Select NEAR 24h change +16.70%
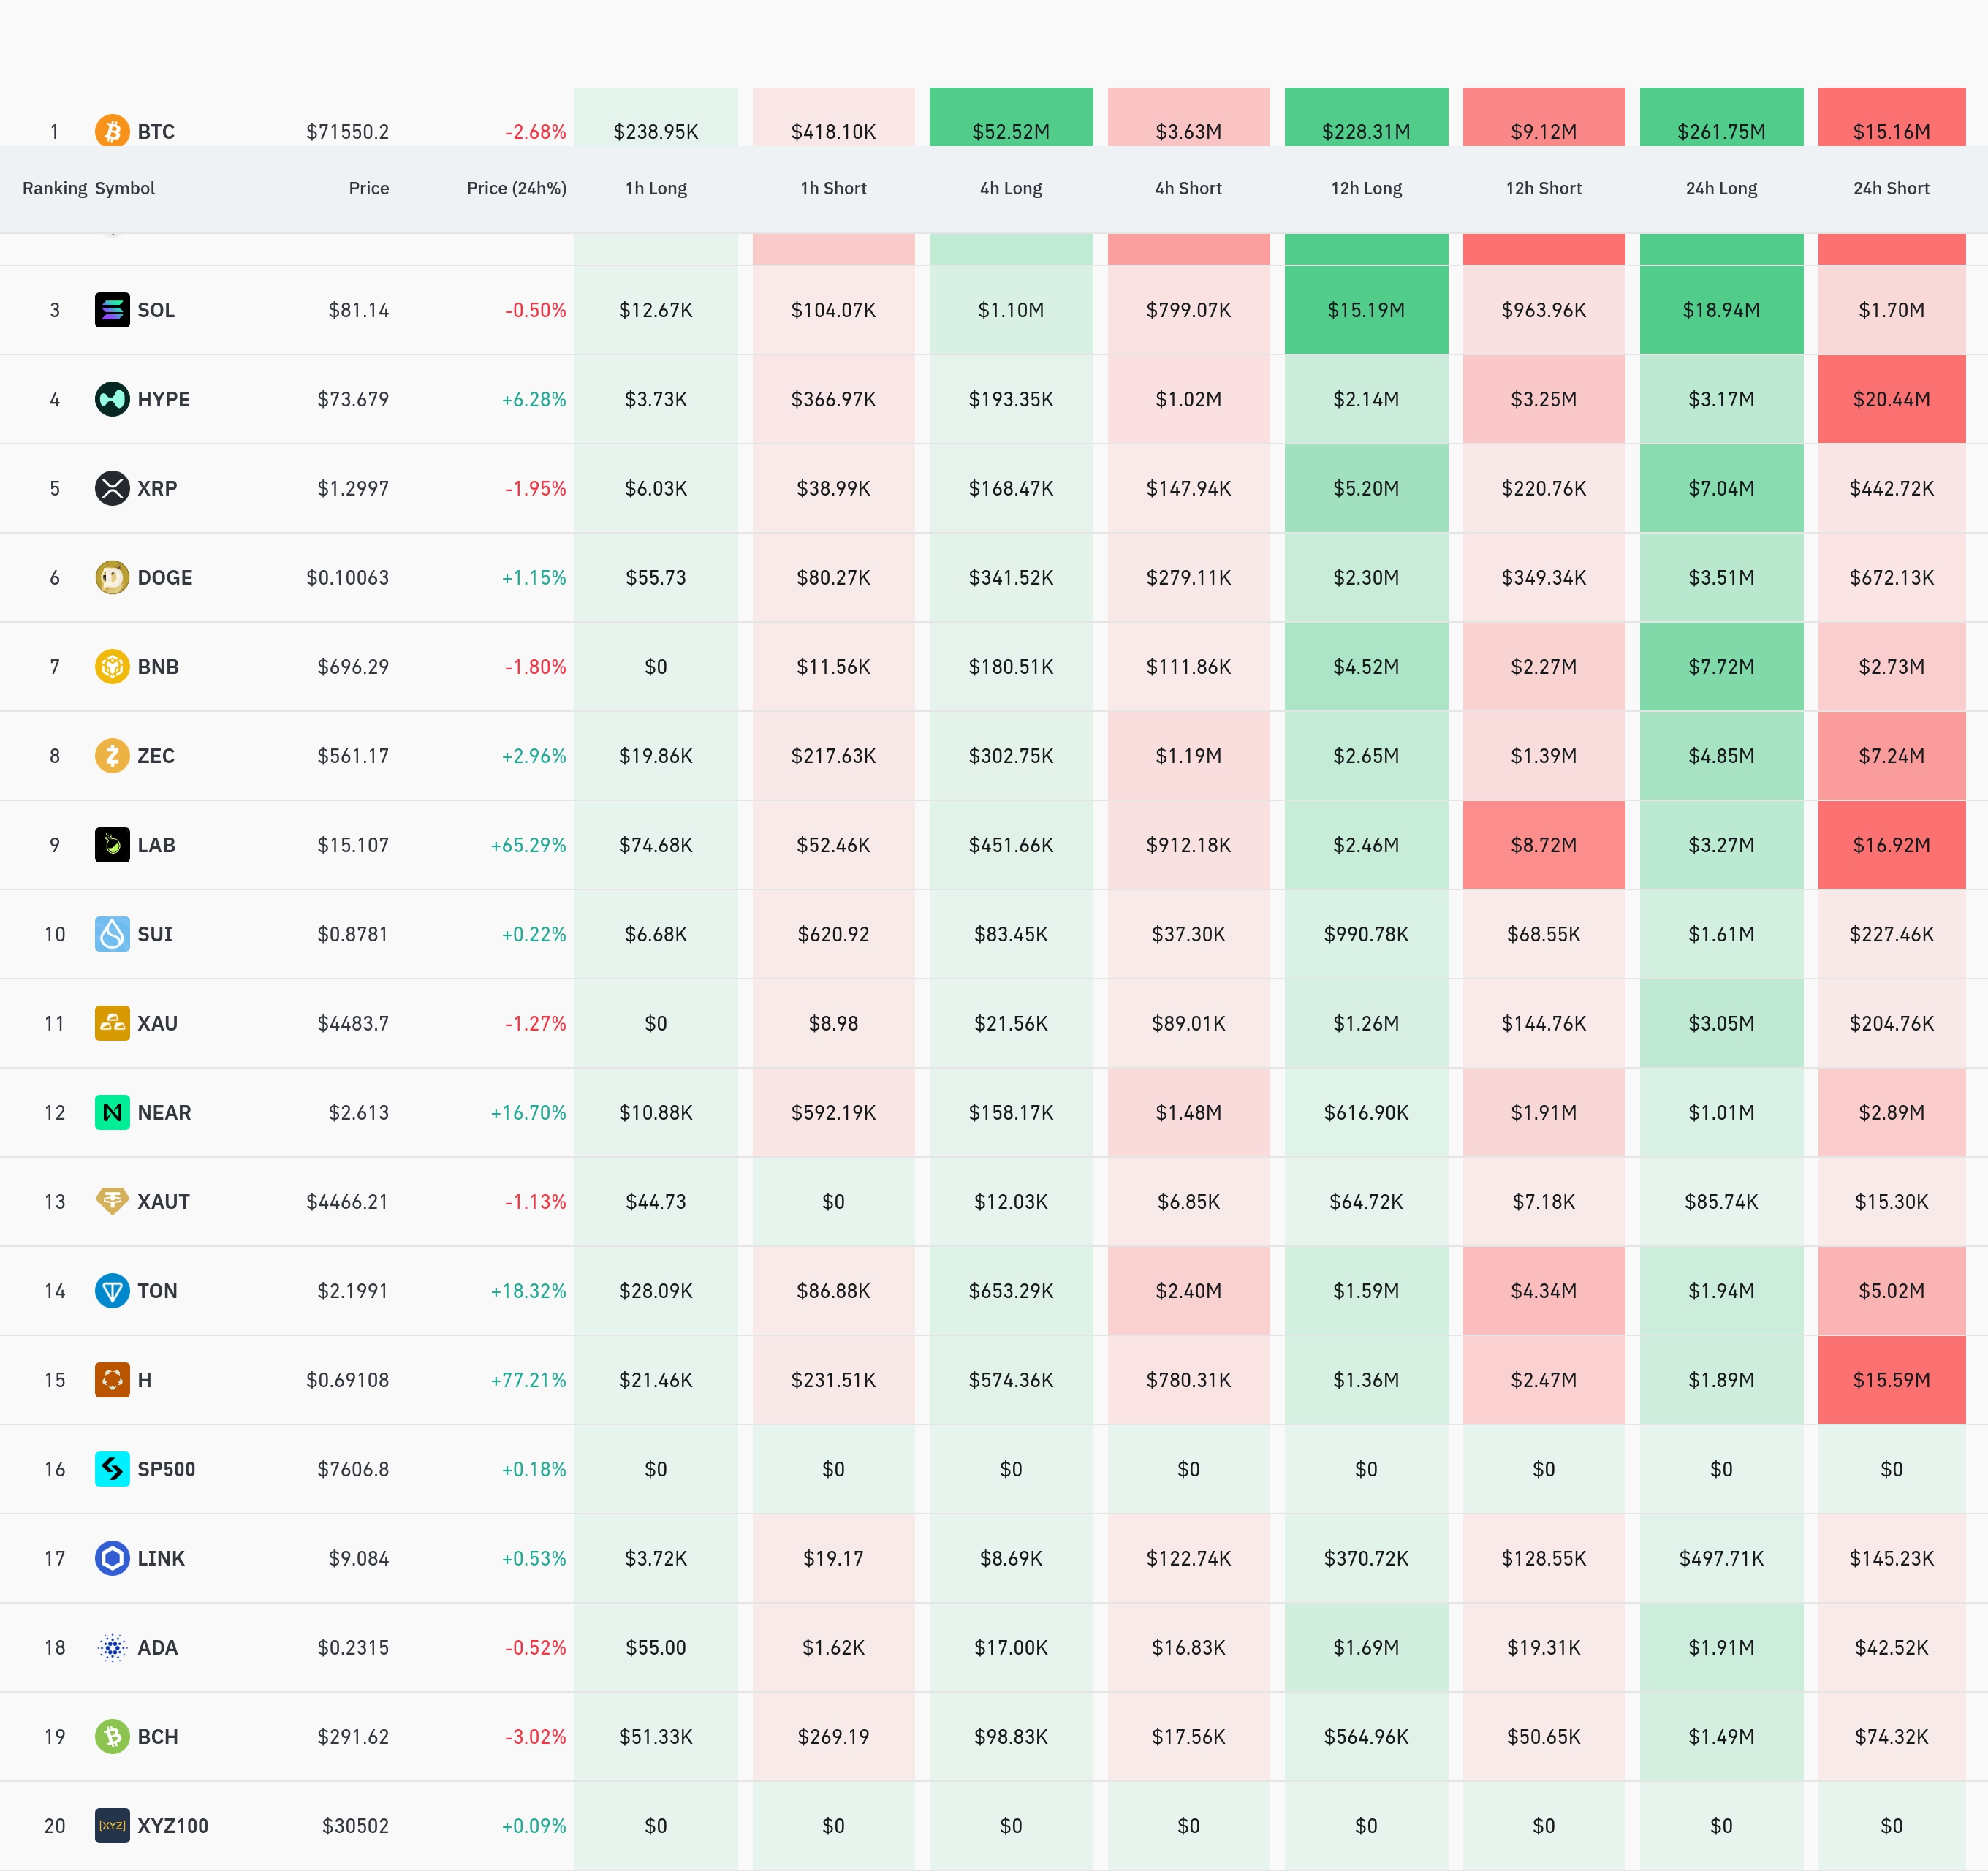 tap(528, 1112)
